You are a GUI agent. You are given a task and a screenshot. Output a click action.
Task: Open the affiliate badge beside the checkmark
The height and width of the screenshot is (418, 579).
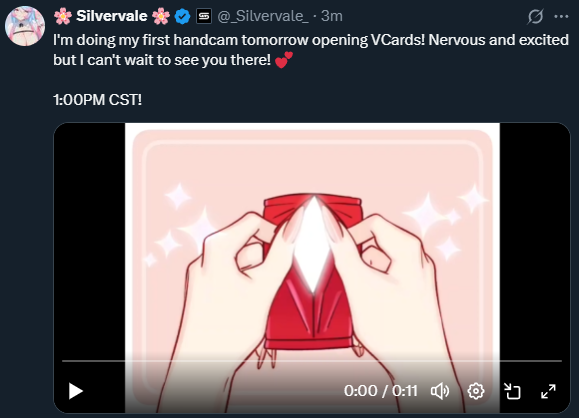pyautogui.click(x=204, y=16)
